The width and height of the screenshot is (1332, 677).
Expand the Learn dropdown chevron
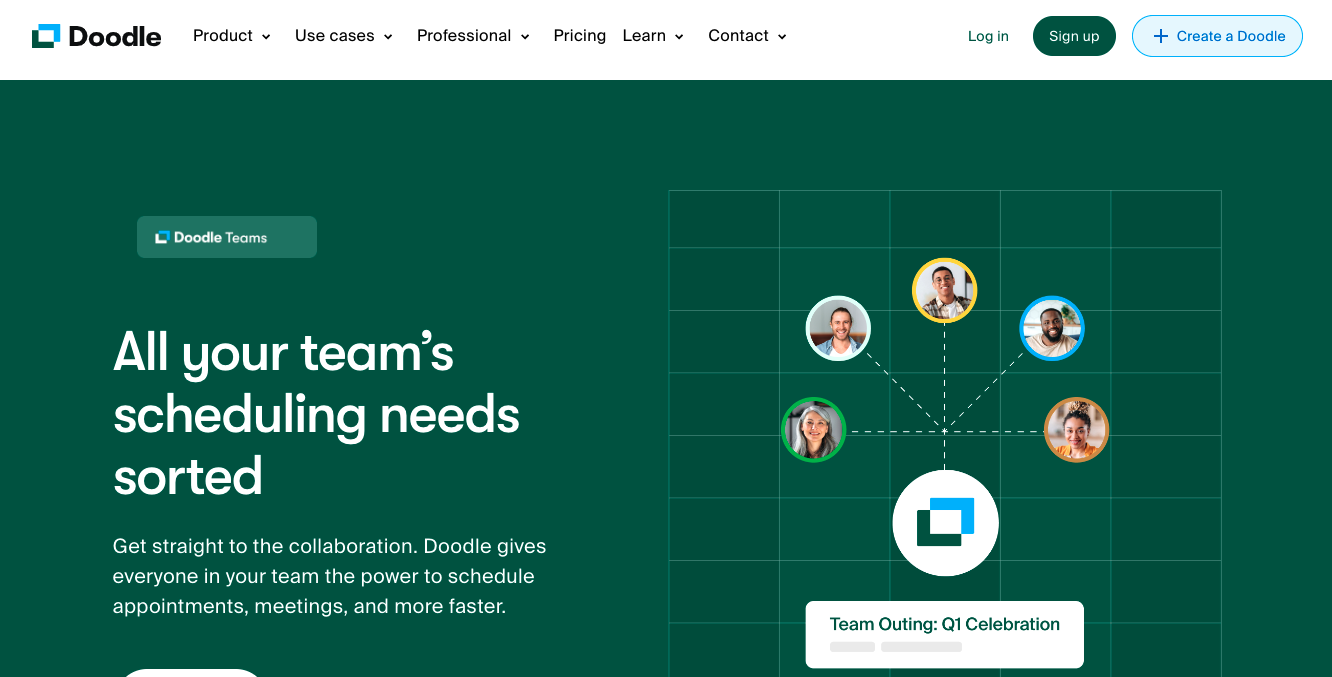tap(679, 37)
